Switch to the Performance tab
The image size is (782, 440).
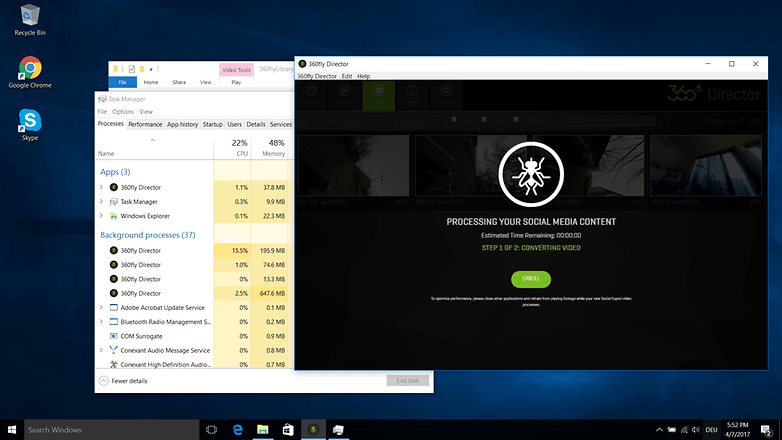click(x=145, y=124)
